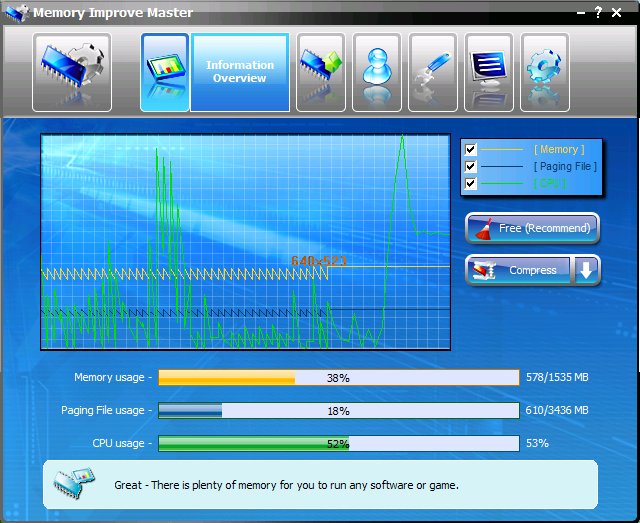Image resolution: width=640 pixels, height=523 pixels.
Task: Uncheck the Paging File graph line checkbox
Action: pyautogui.click(x=471, y=166)
